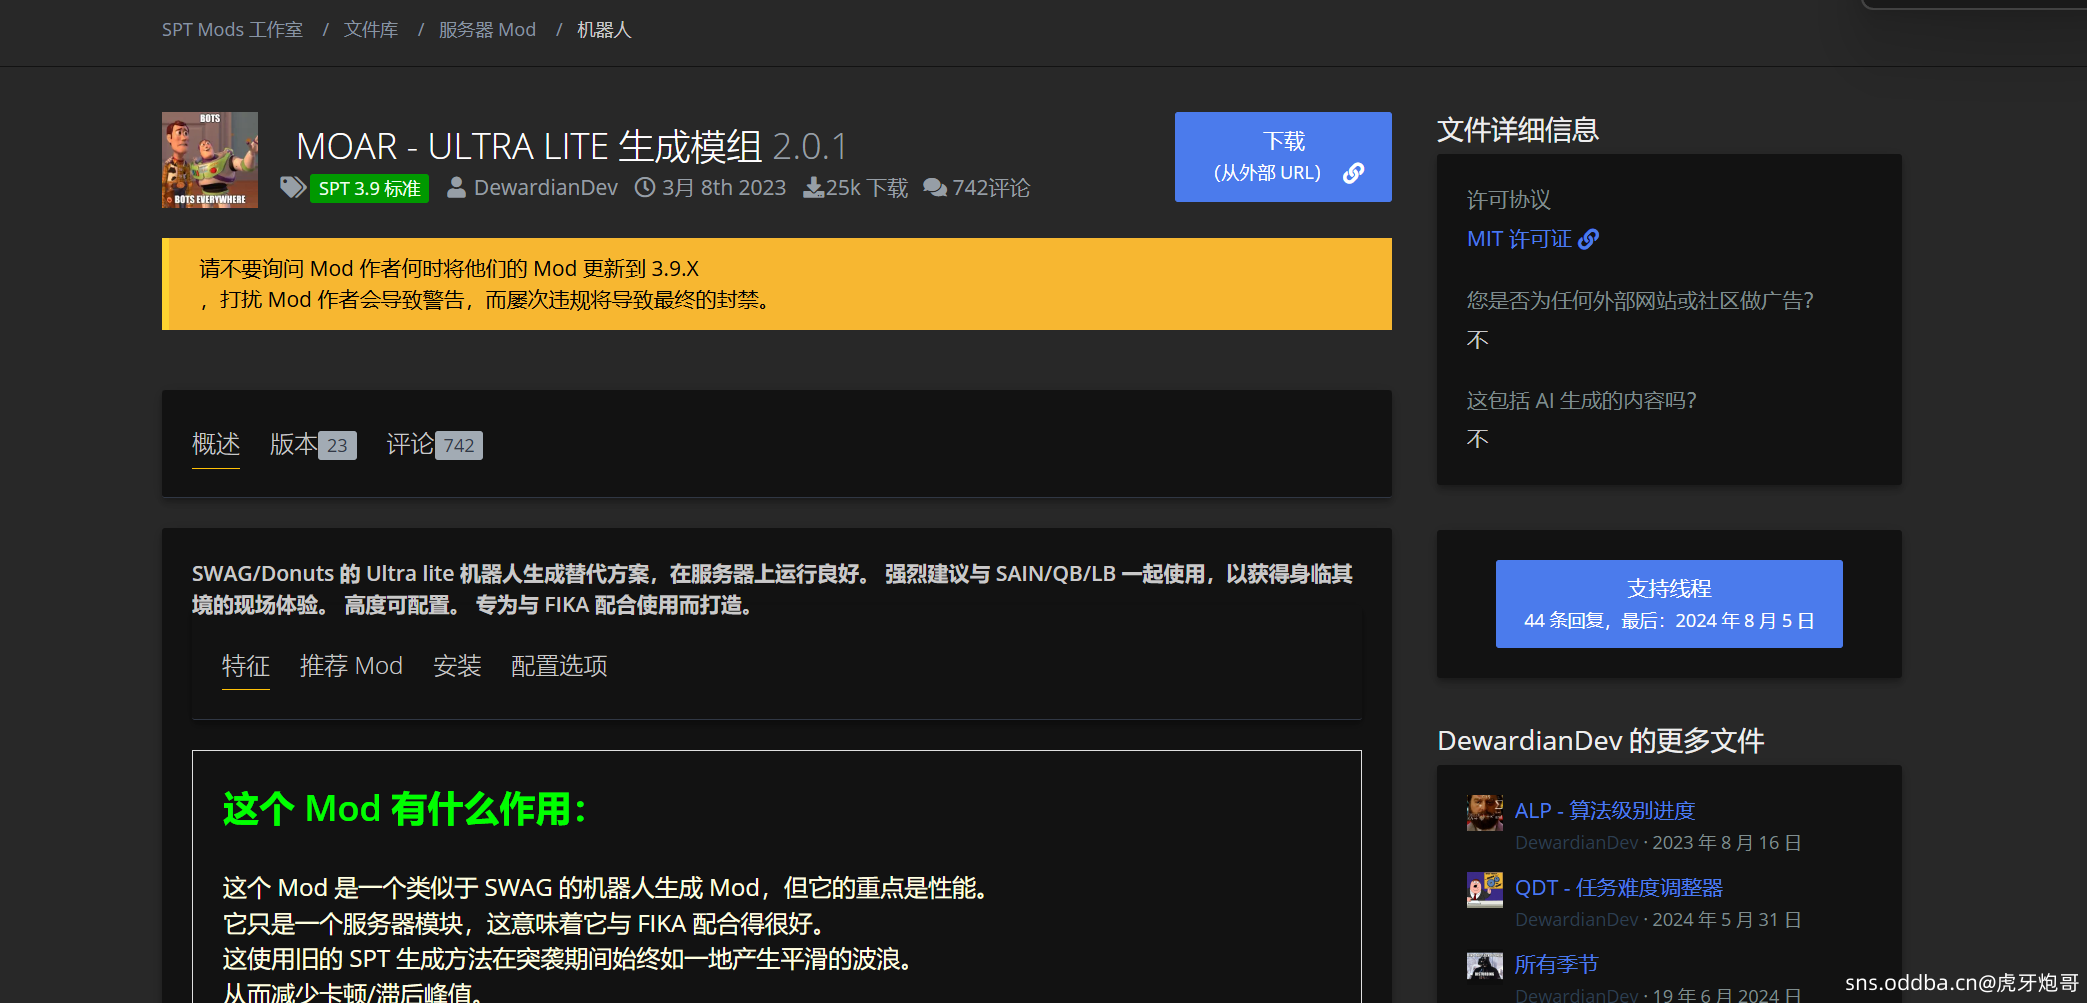Click the DewardianDev 的更多文件 heading
Viewport: 2087px width, 1003px height.
click(1601, 741)
